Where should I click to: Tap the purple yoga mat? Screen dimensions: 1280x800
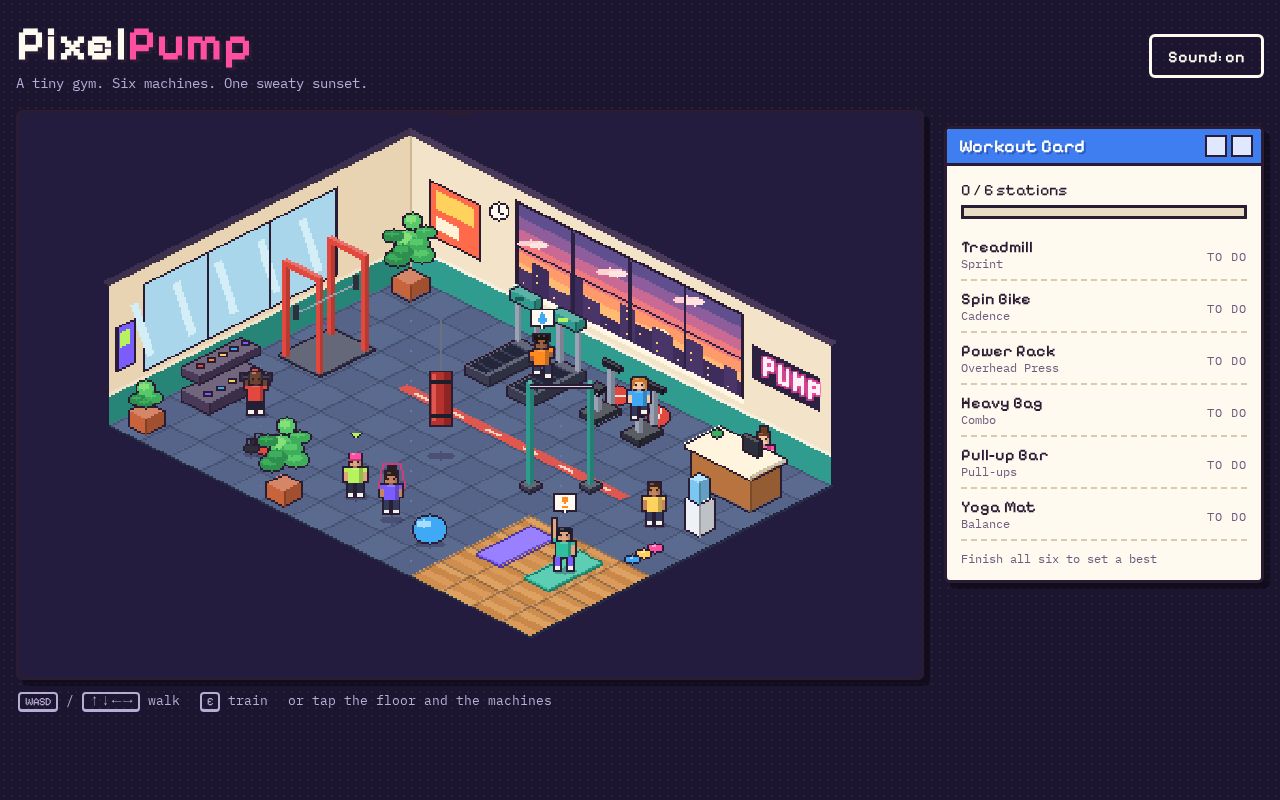click(514, 546)
